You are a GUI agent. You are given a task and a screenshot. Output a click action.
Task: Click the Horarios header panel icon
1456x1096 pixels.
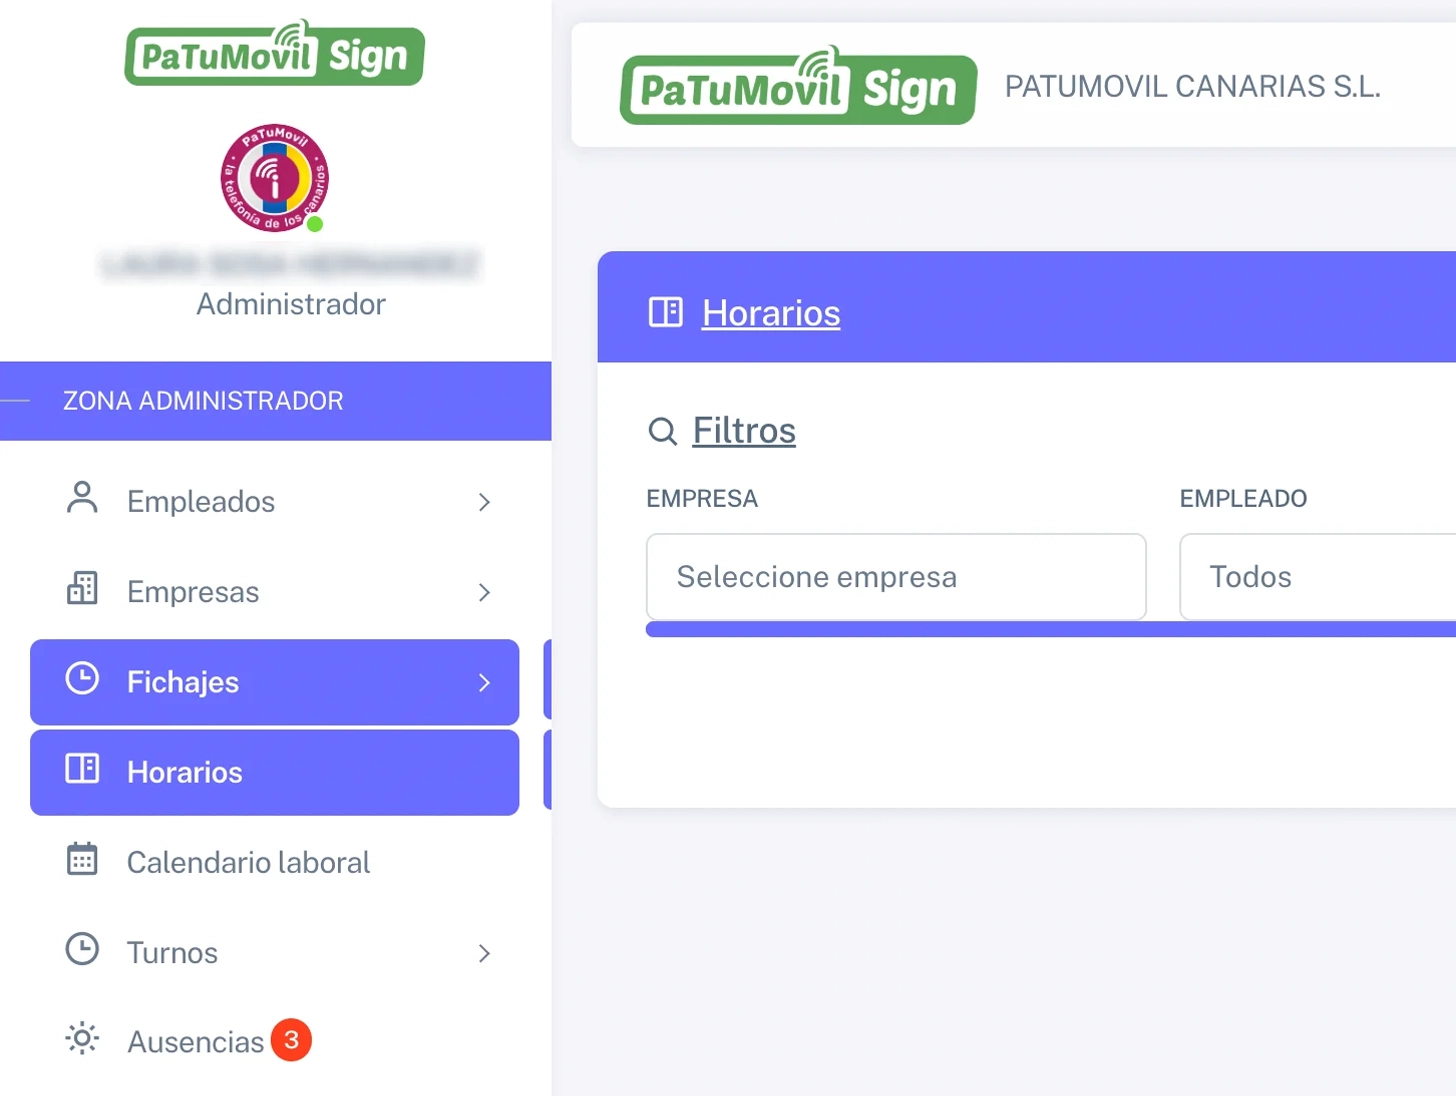665,313
